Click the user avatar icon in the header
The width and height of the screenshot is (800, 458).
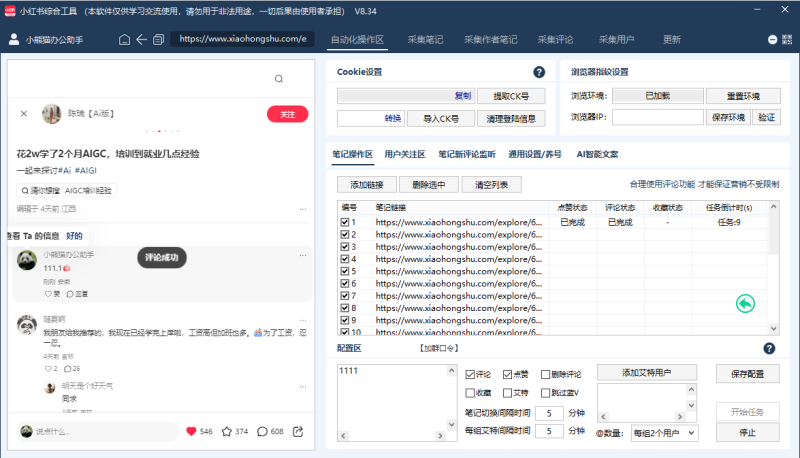click(14, 39)
